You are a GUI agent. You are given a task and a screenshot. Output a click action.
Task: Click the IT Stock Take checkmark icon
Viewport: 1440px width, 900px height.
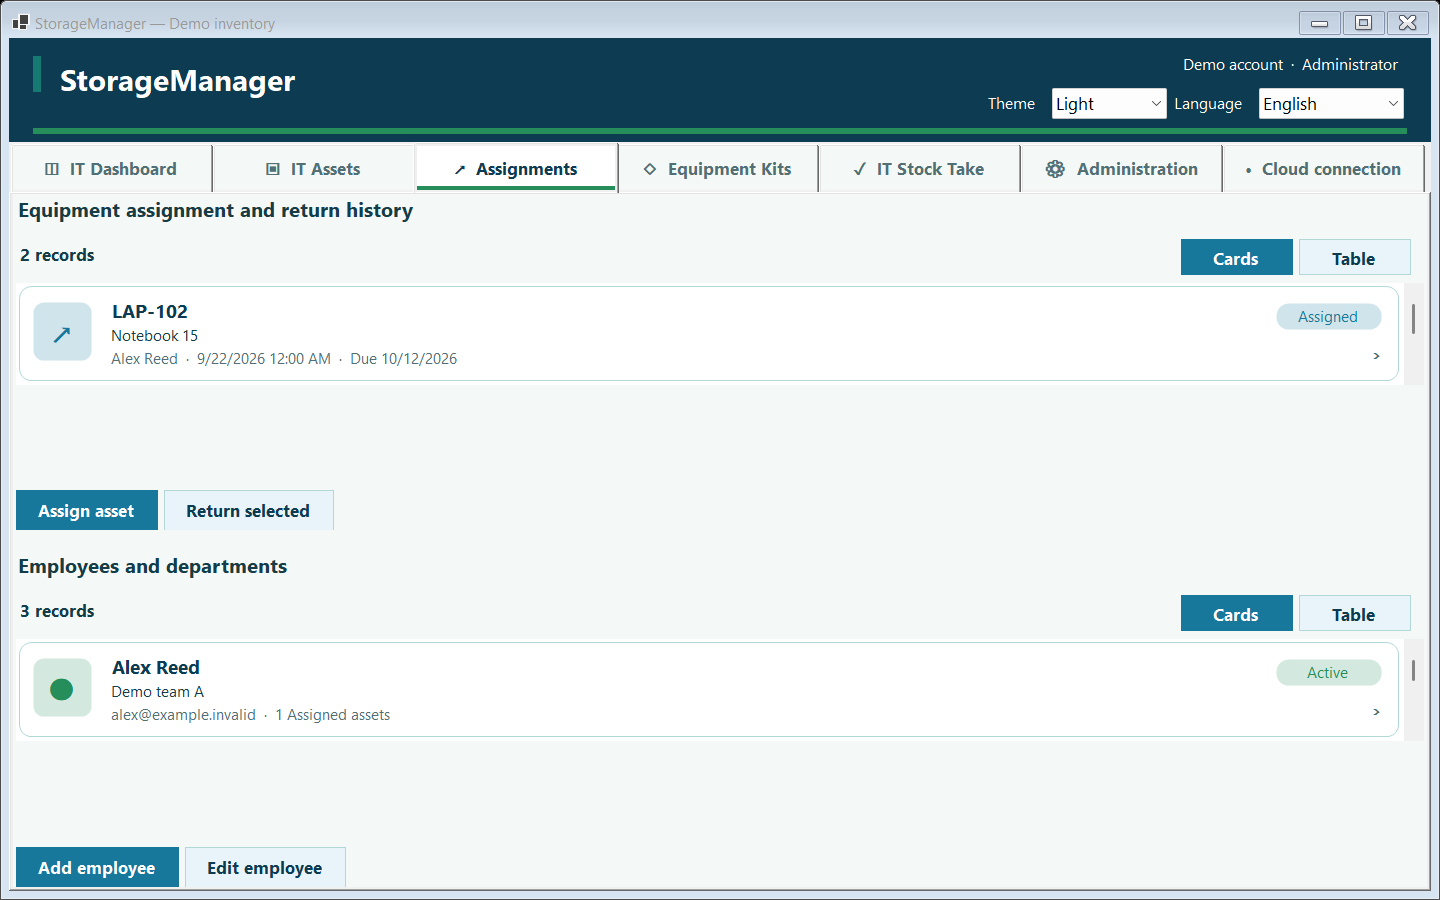[x=860, y=169]
